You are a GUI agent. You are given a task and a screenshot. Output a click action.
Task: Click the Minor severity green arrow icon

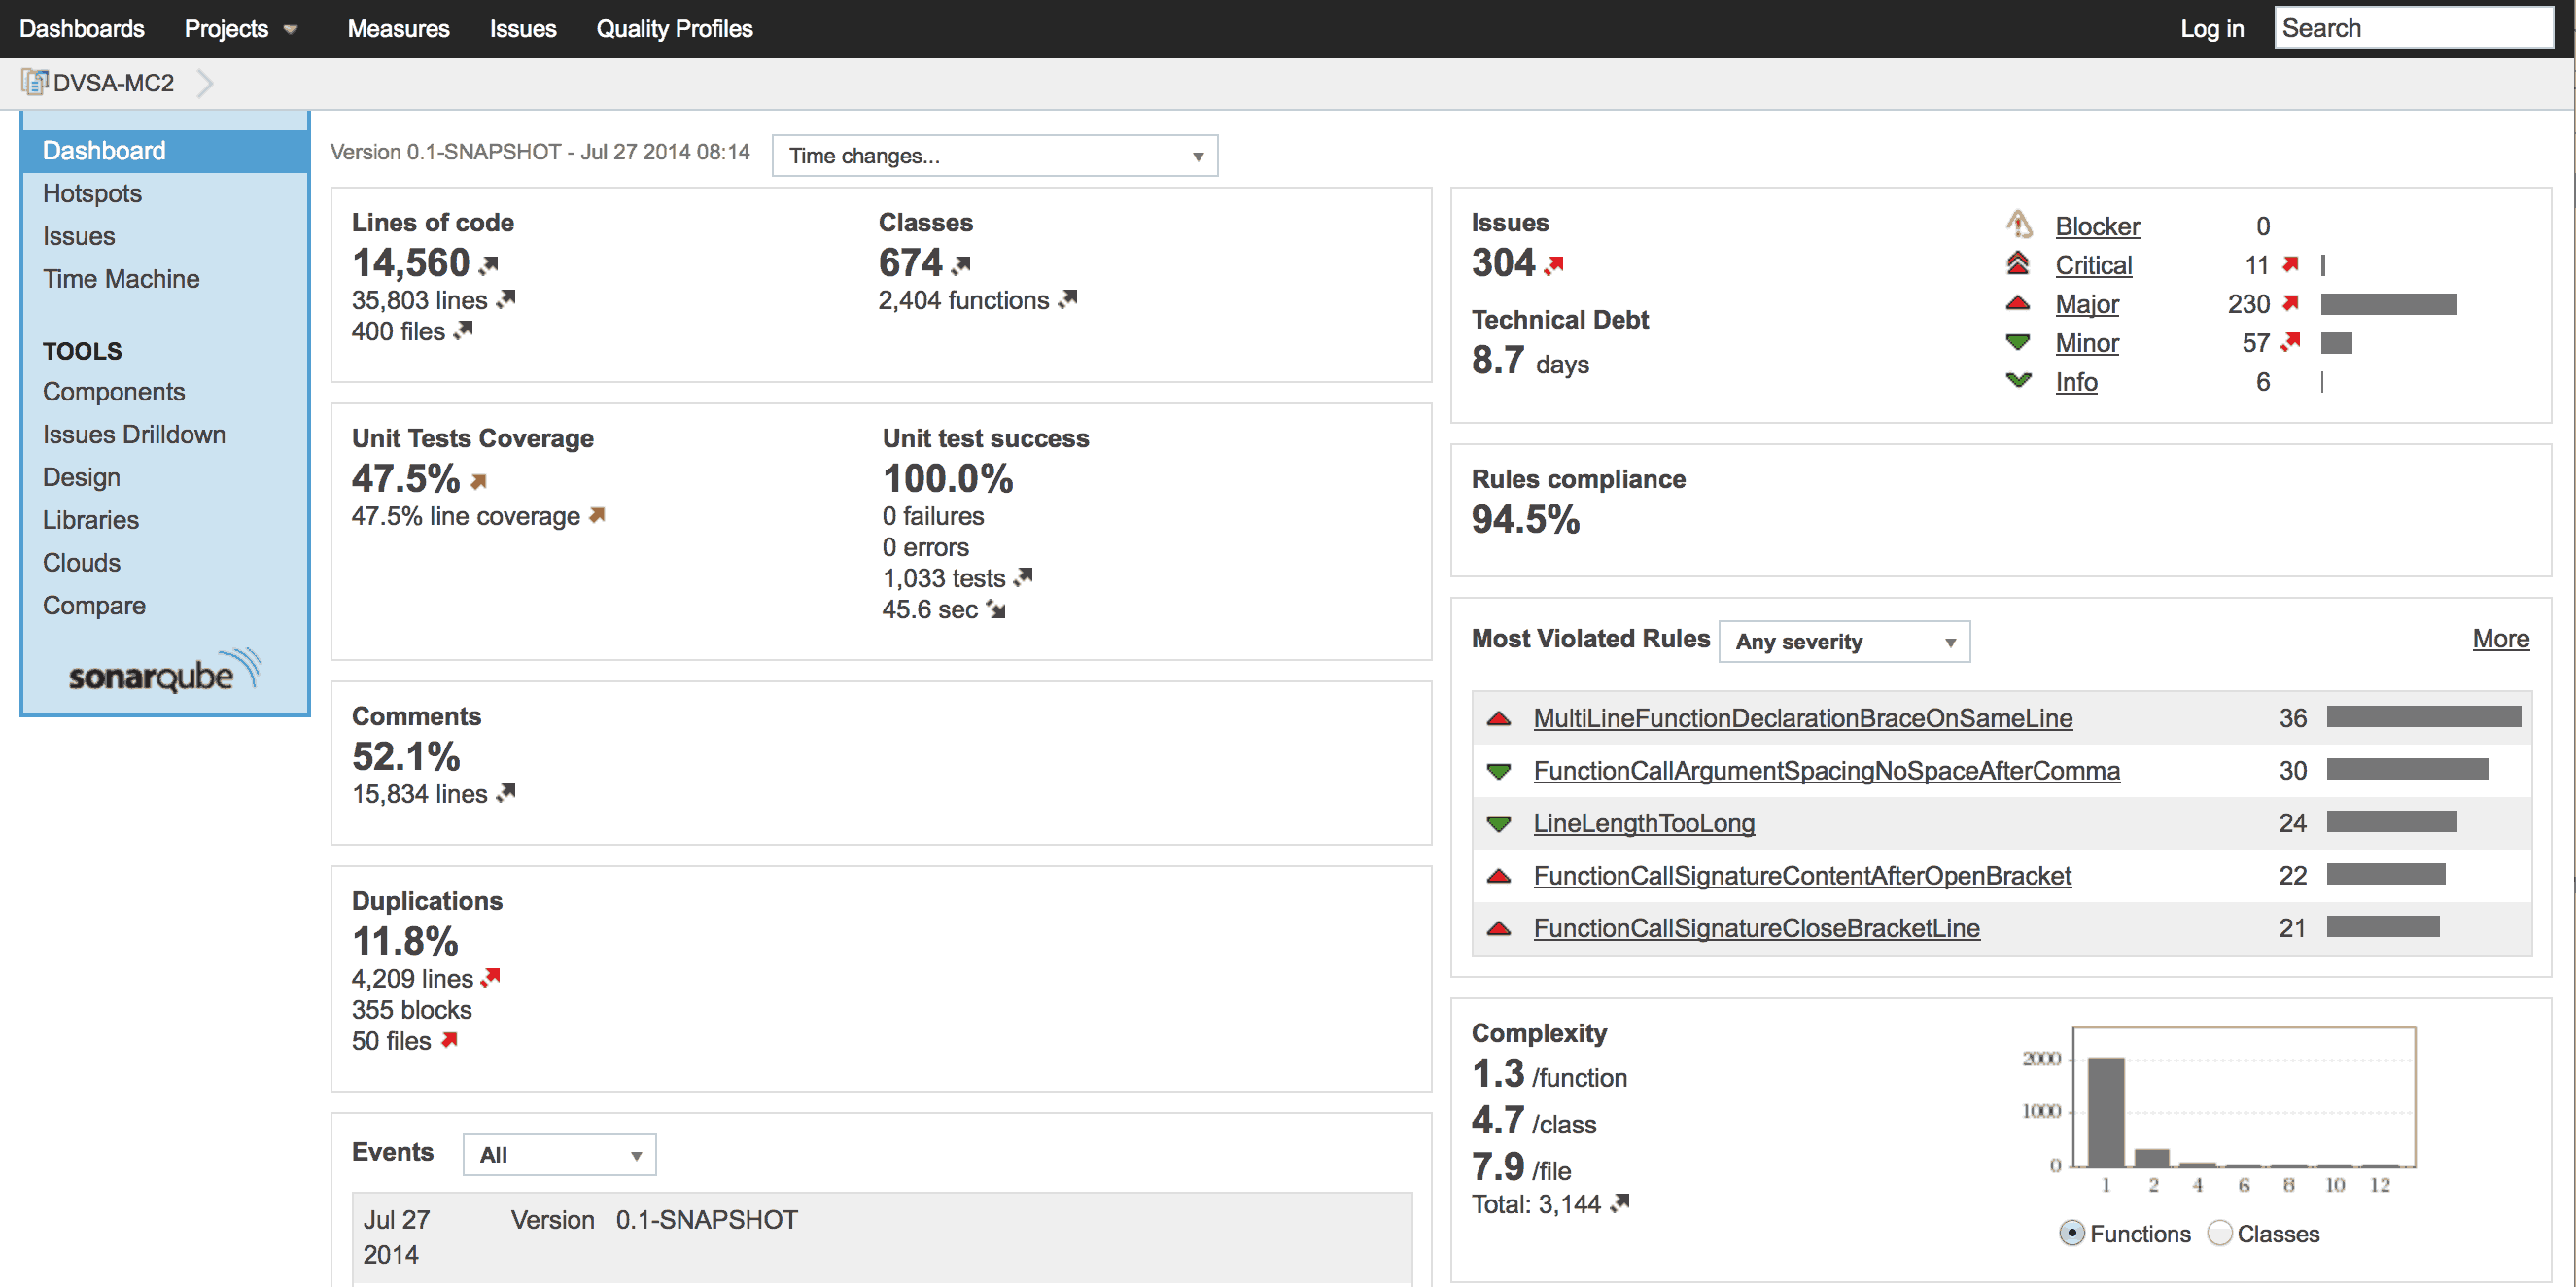pyautogui.click(x=2018, y=342)
